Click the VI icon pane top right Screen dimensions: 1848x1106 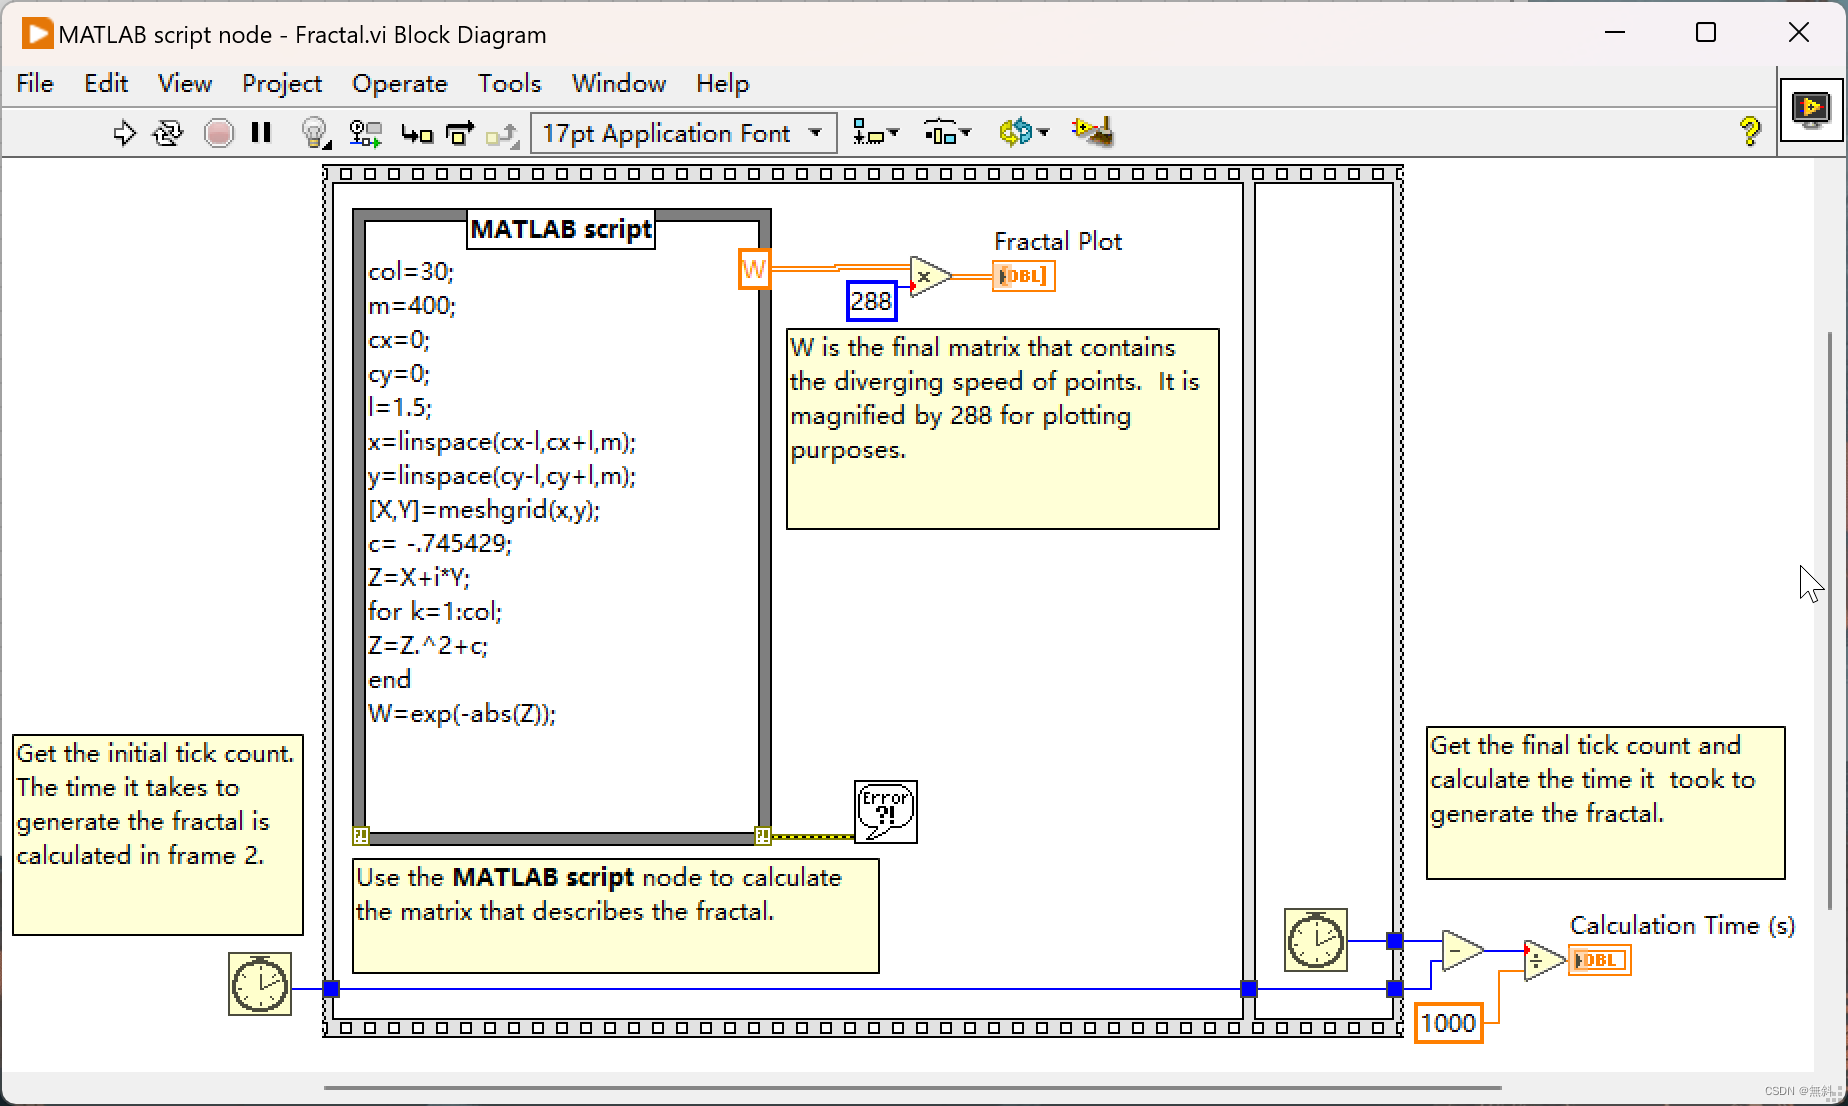click(x=1811, y=108)
